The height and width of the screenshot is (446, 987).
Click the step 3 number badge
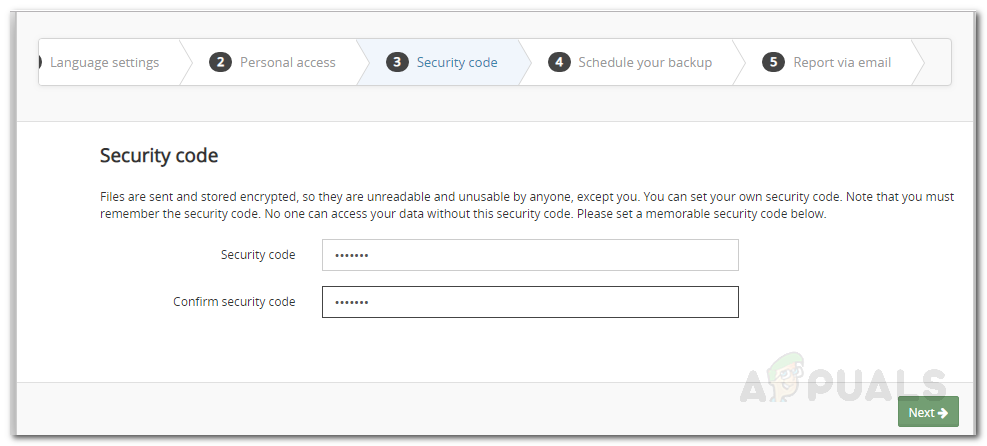397,62
